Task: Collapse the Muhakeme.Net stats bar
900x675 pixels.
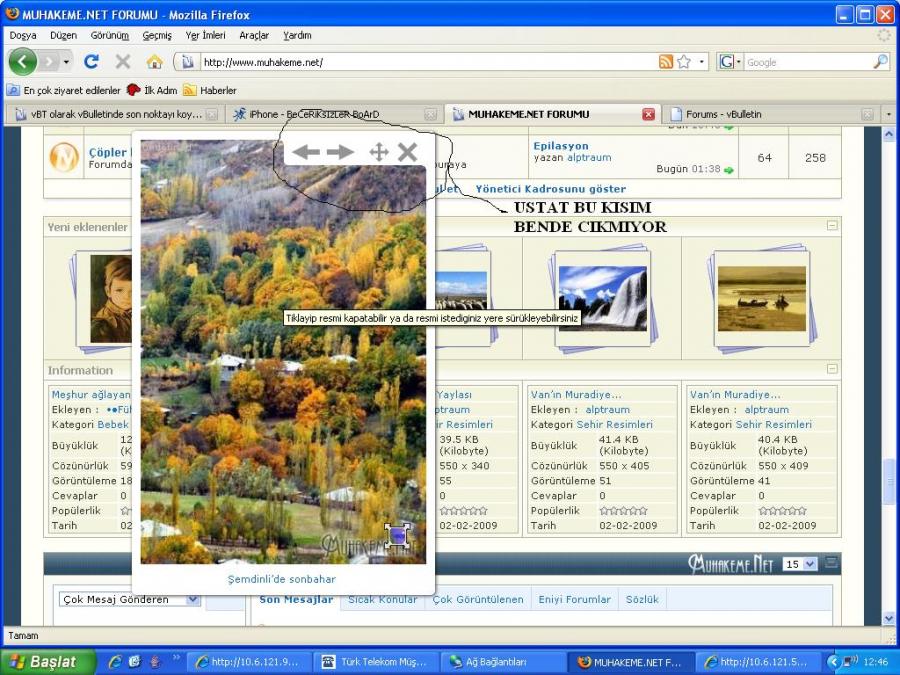Action: tap(831, 563)
